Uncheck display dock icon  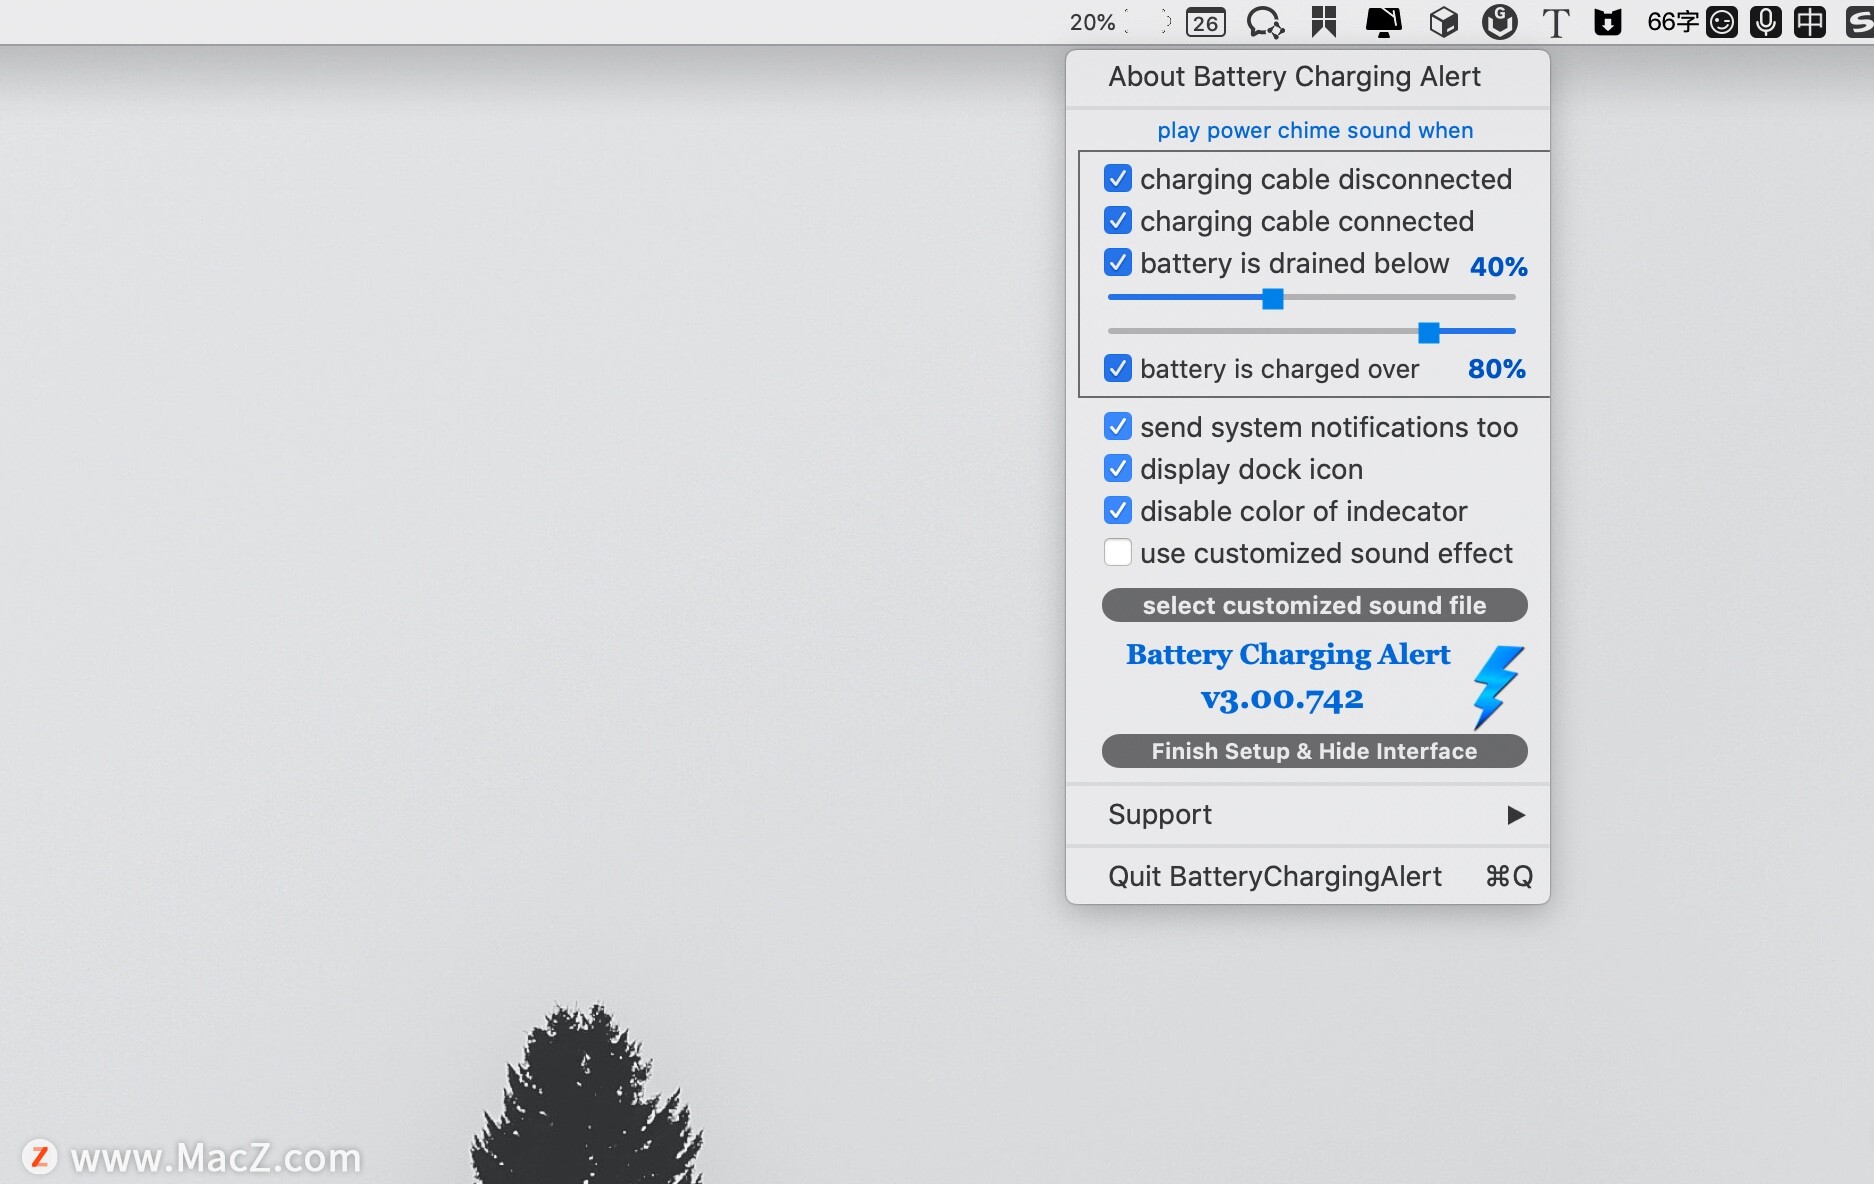1118,469
